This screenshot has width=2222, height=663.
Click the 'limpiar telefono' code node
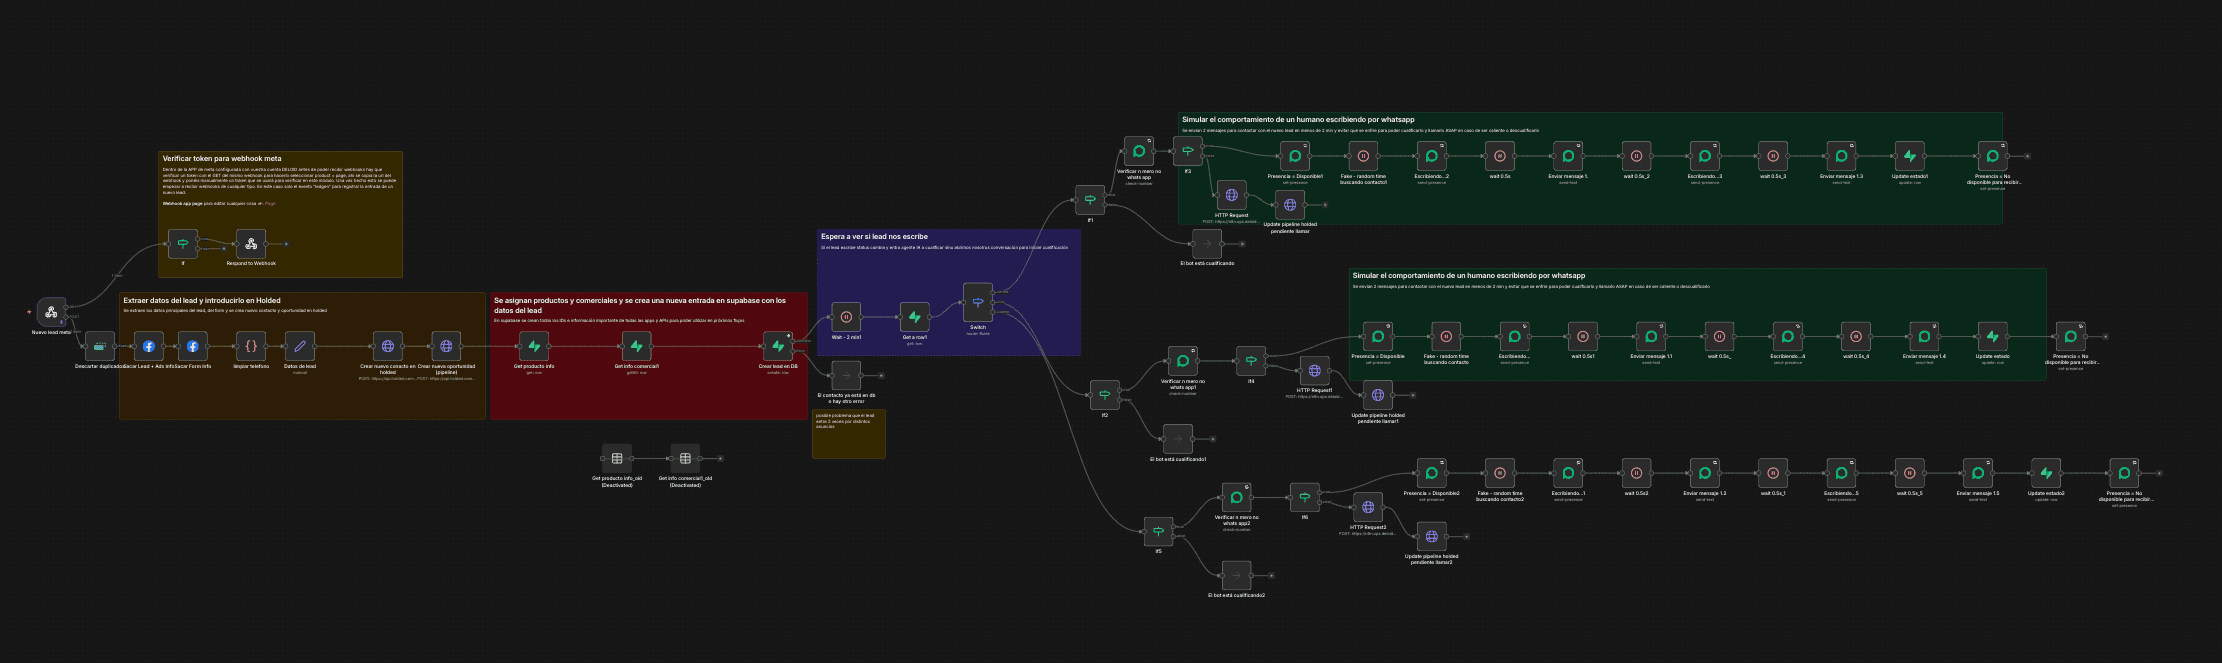(251, 346)
